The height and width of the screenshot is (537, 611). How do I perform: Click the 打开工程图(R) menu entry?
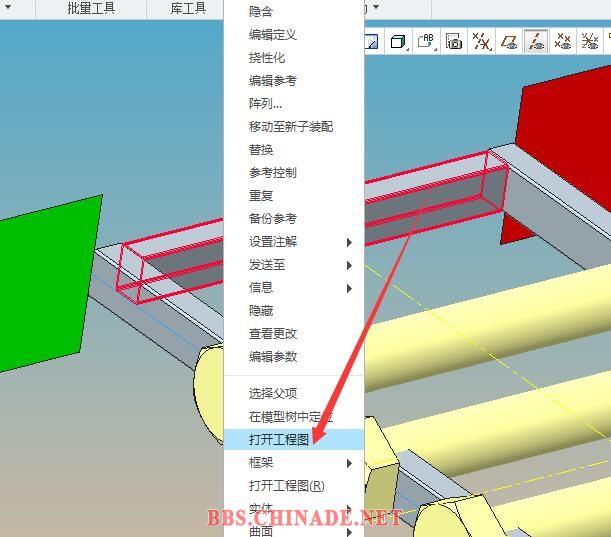click(x=294, y=486)
